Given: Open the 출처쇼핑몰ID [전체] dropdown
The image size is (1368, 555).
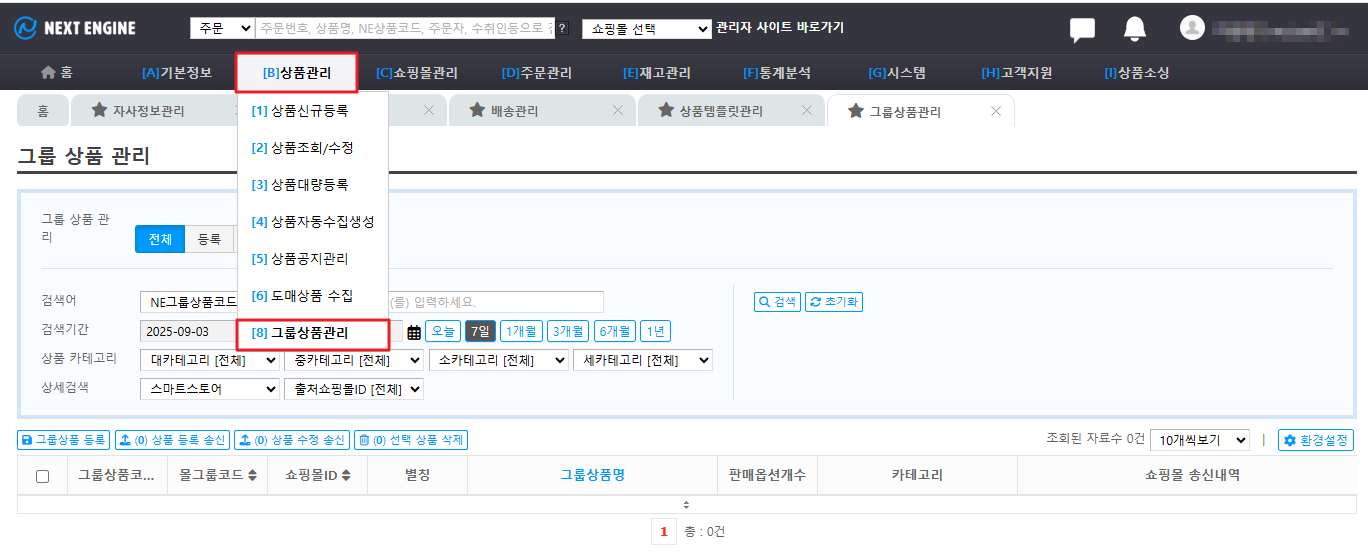Looking at the screenshot, I should 354,388.
